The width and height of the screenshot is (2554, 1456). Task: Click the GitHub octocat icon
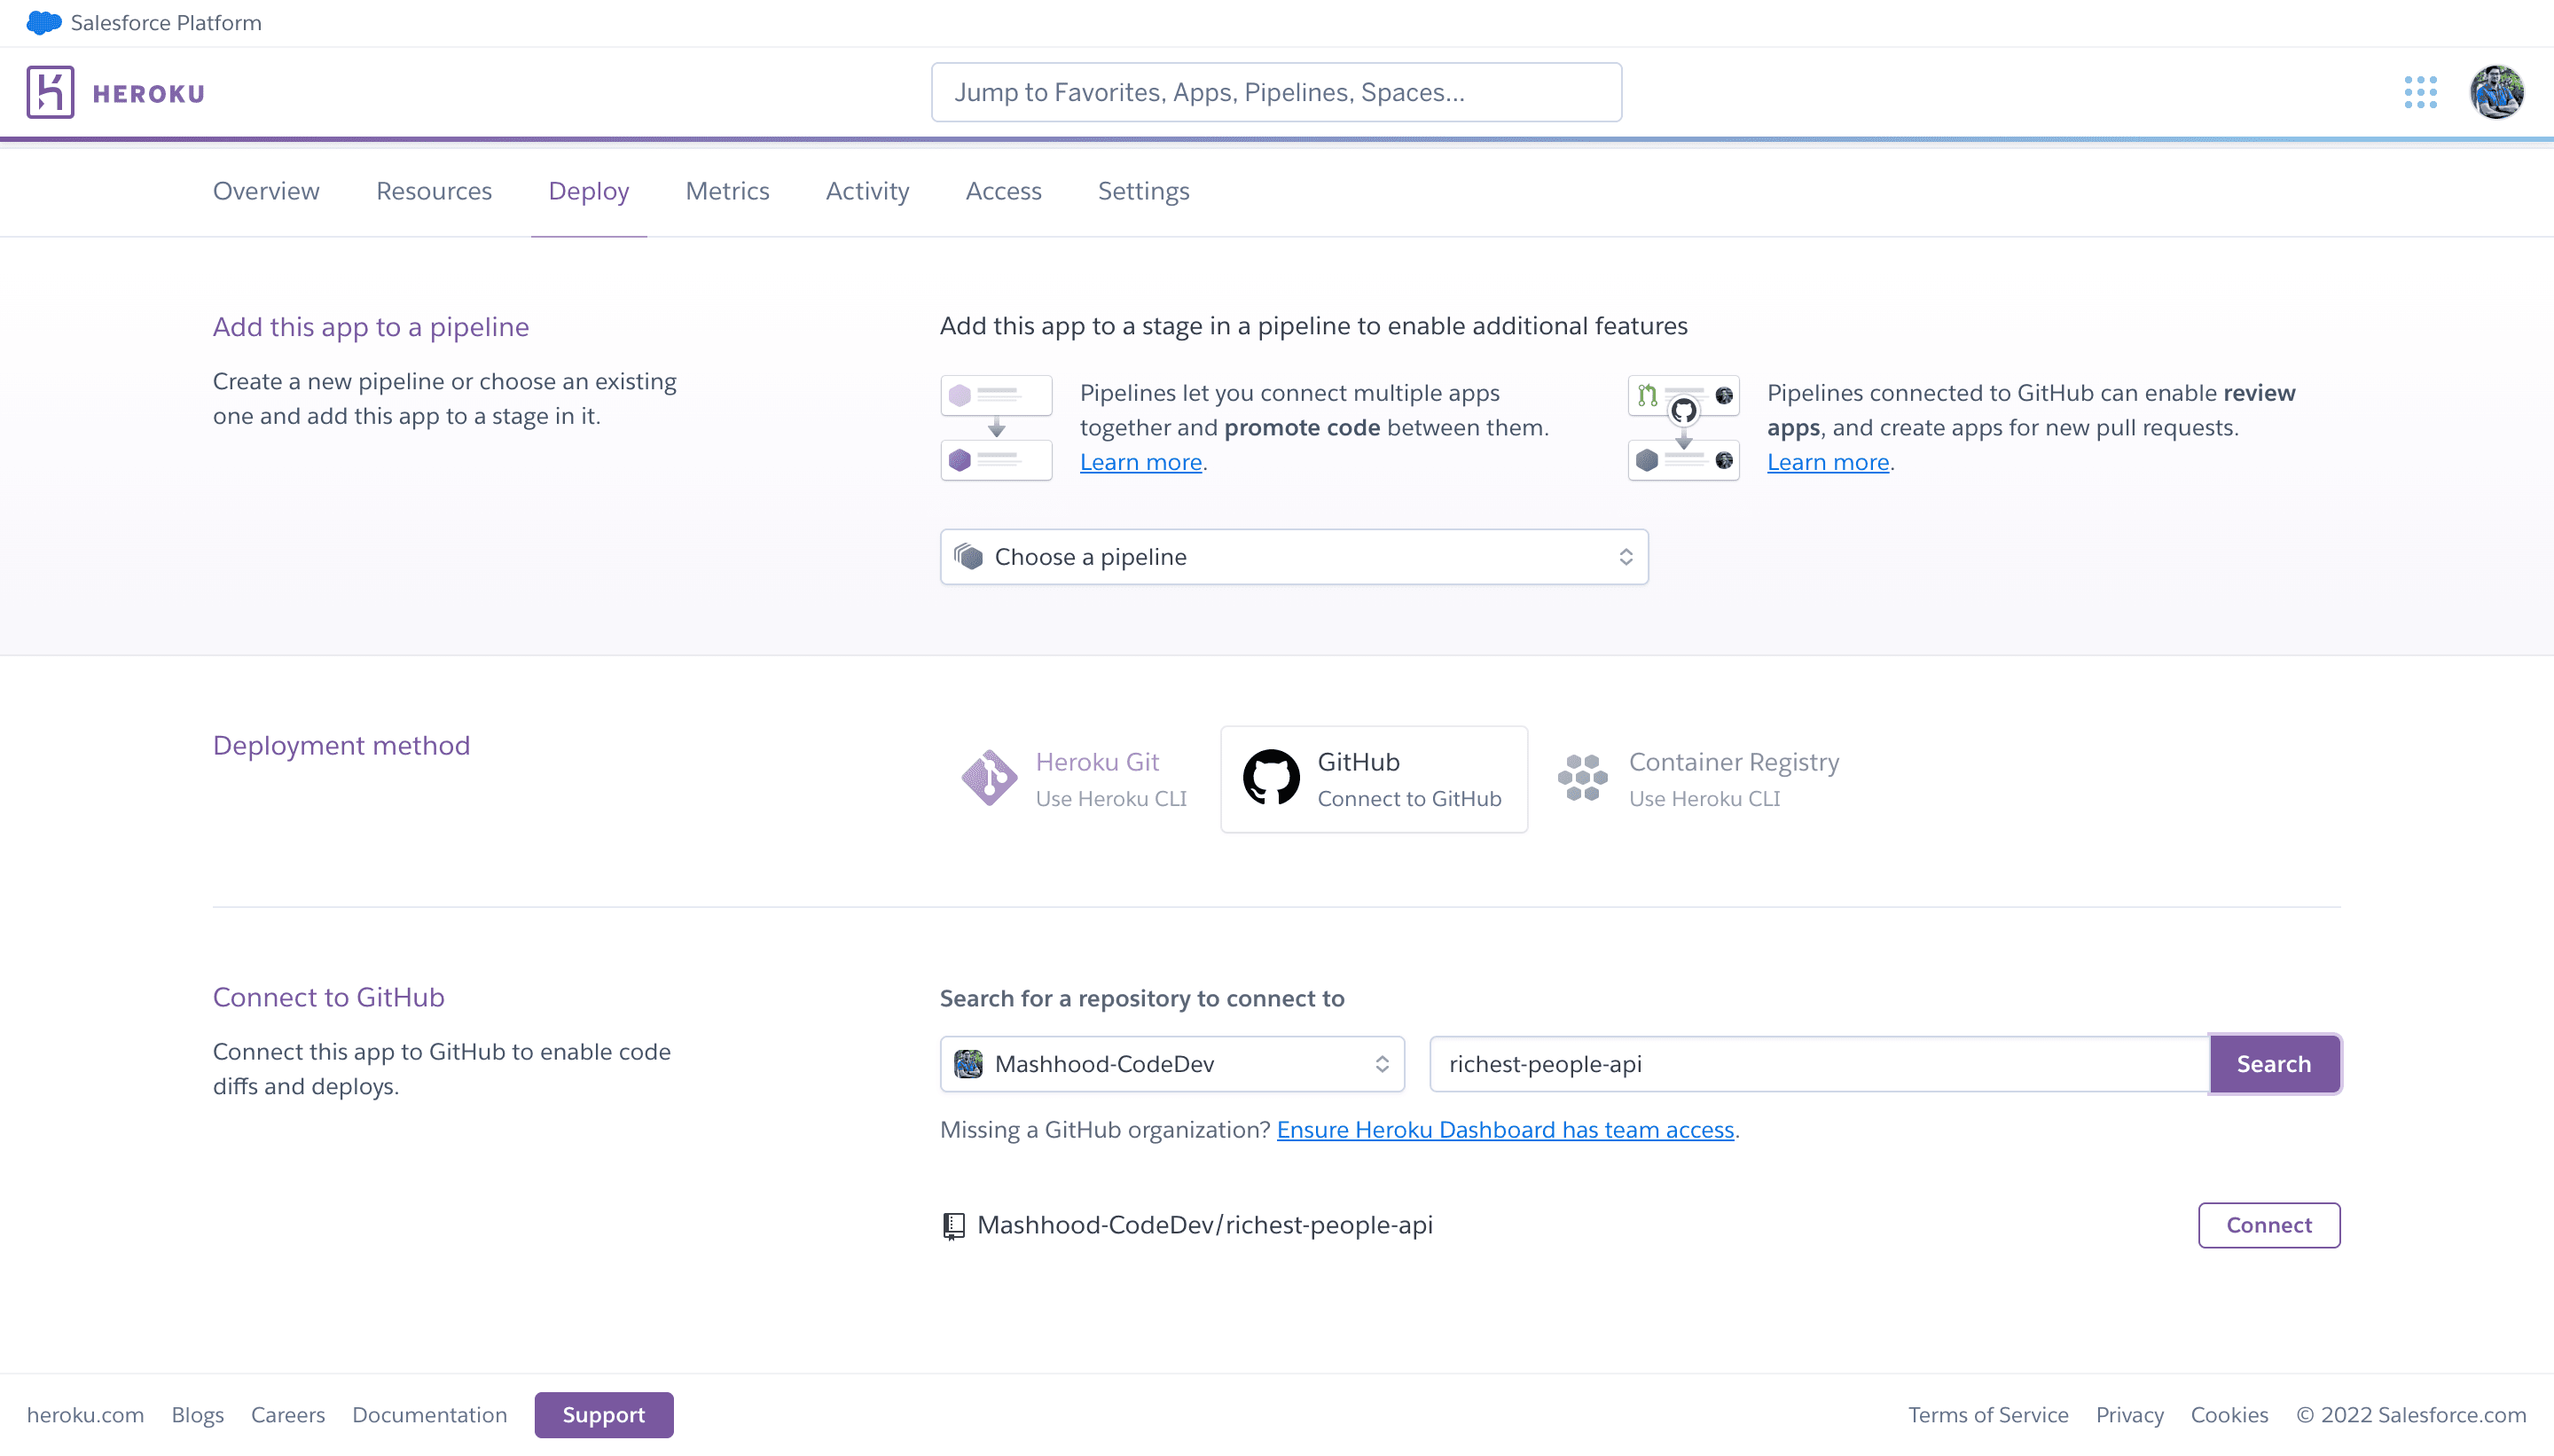point(1271,778)
